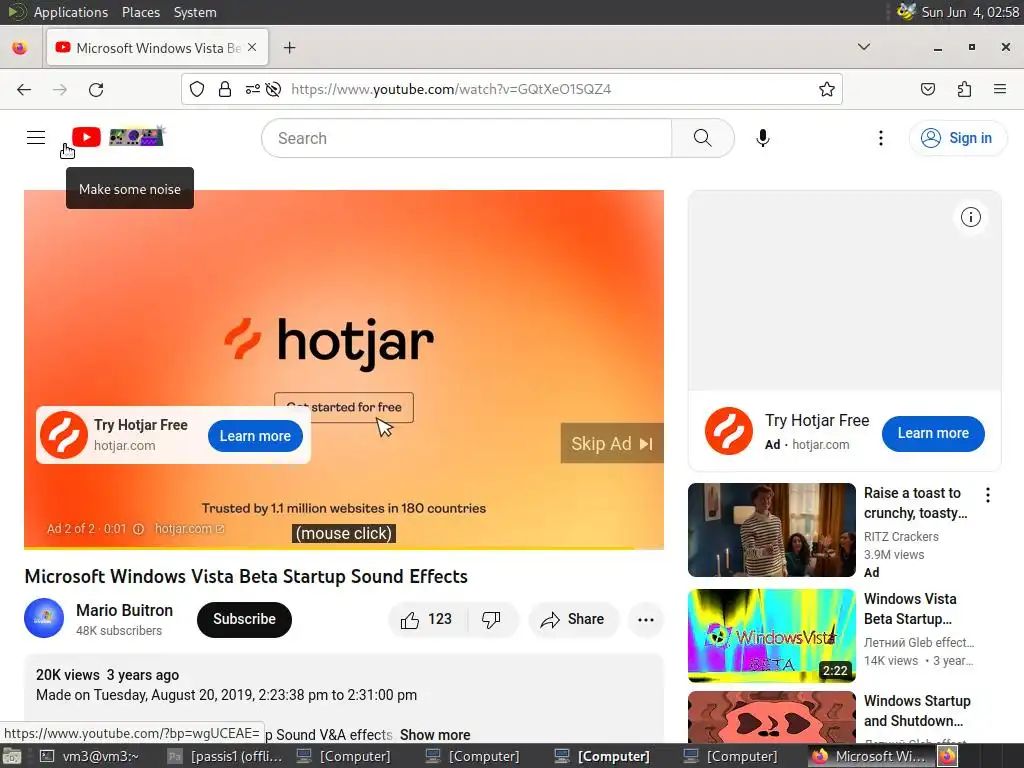Switch to passis1 taskbar window
Viewport: 1024px width, 768px height.
coord(225,756)
